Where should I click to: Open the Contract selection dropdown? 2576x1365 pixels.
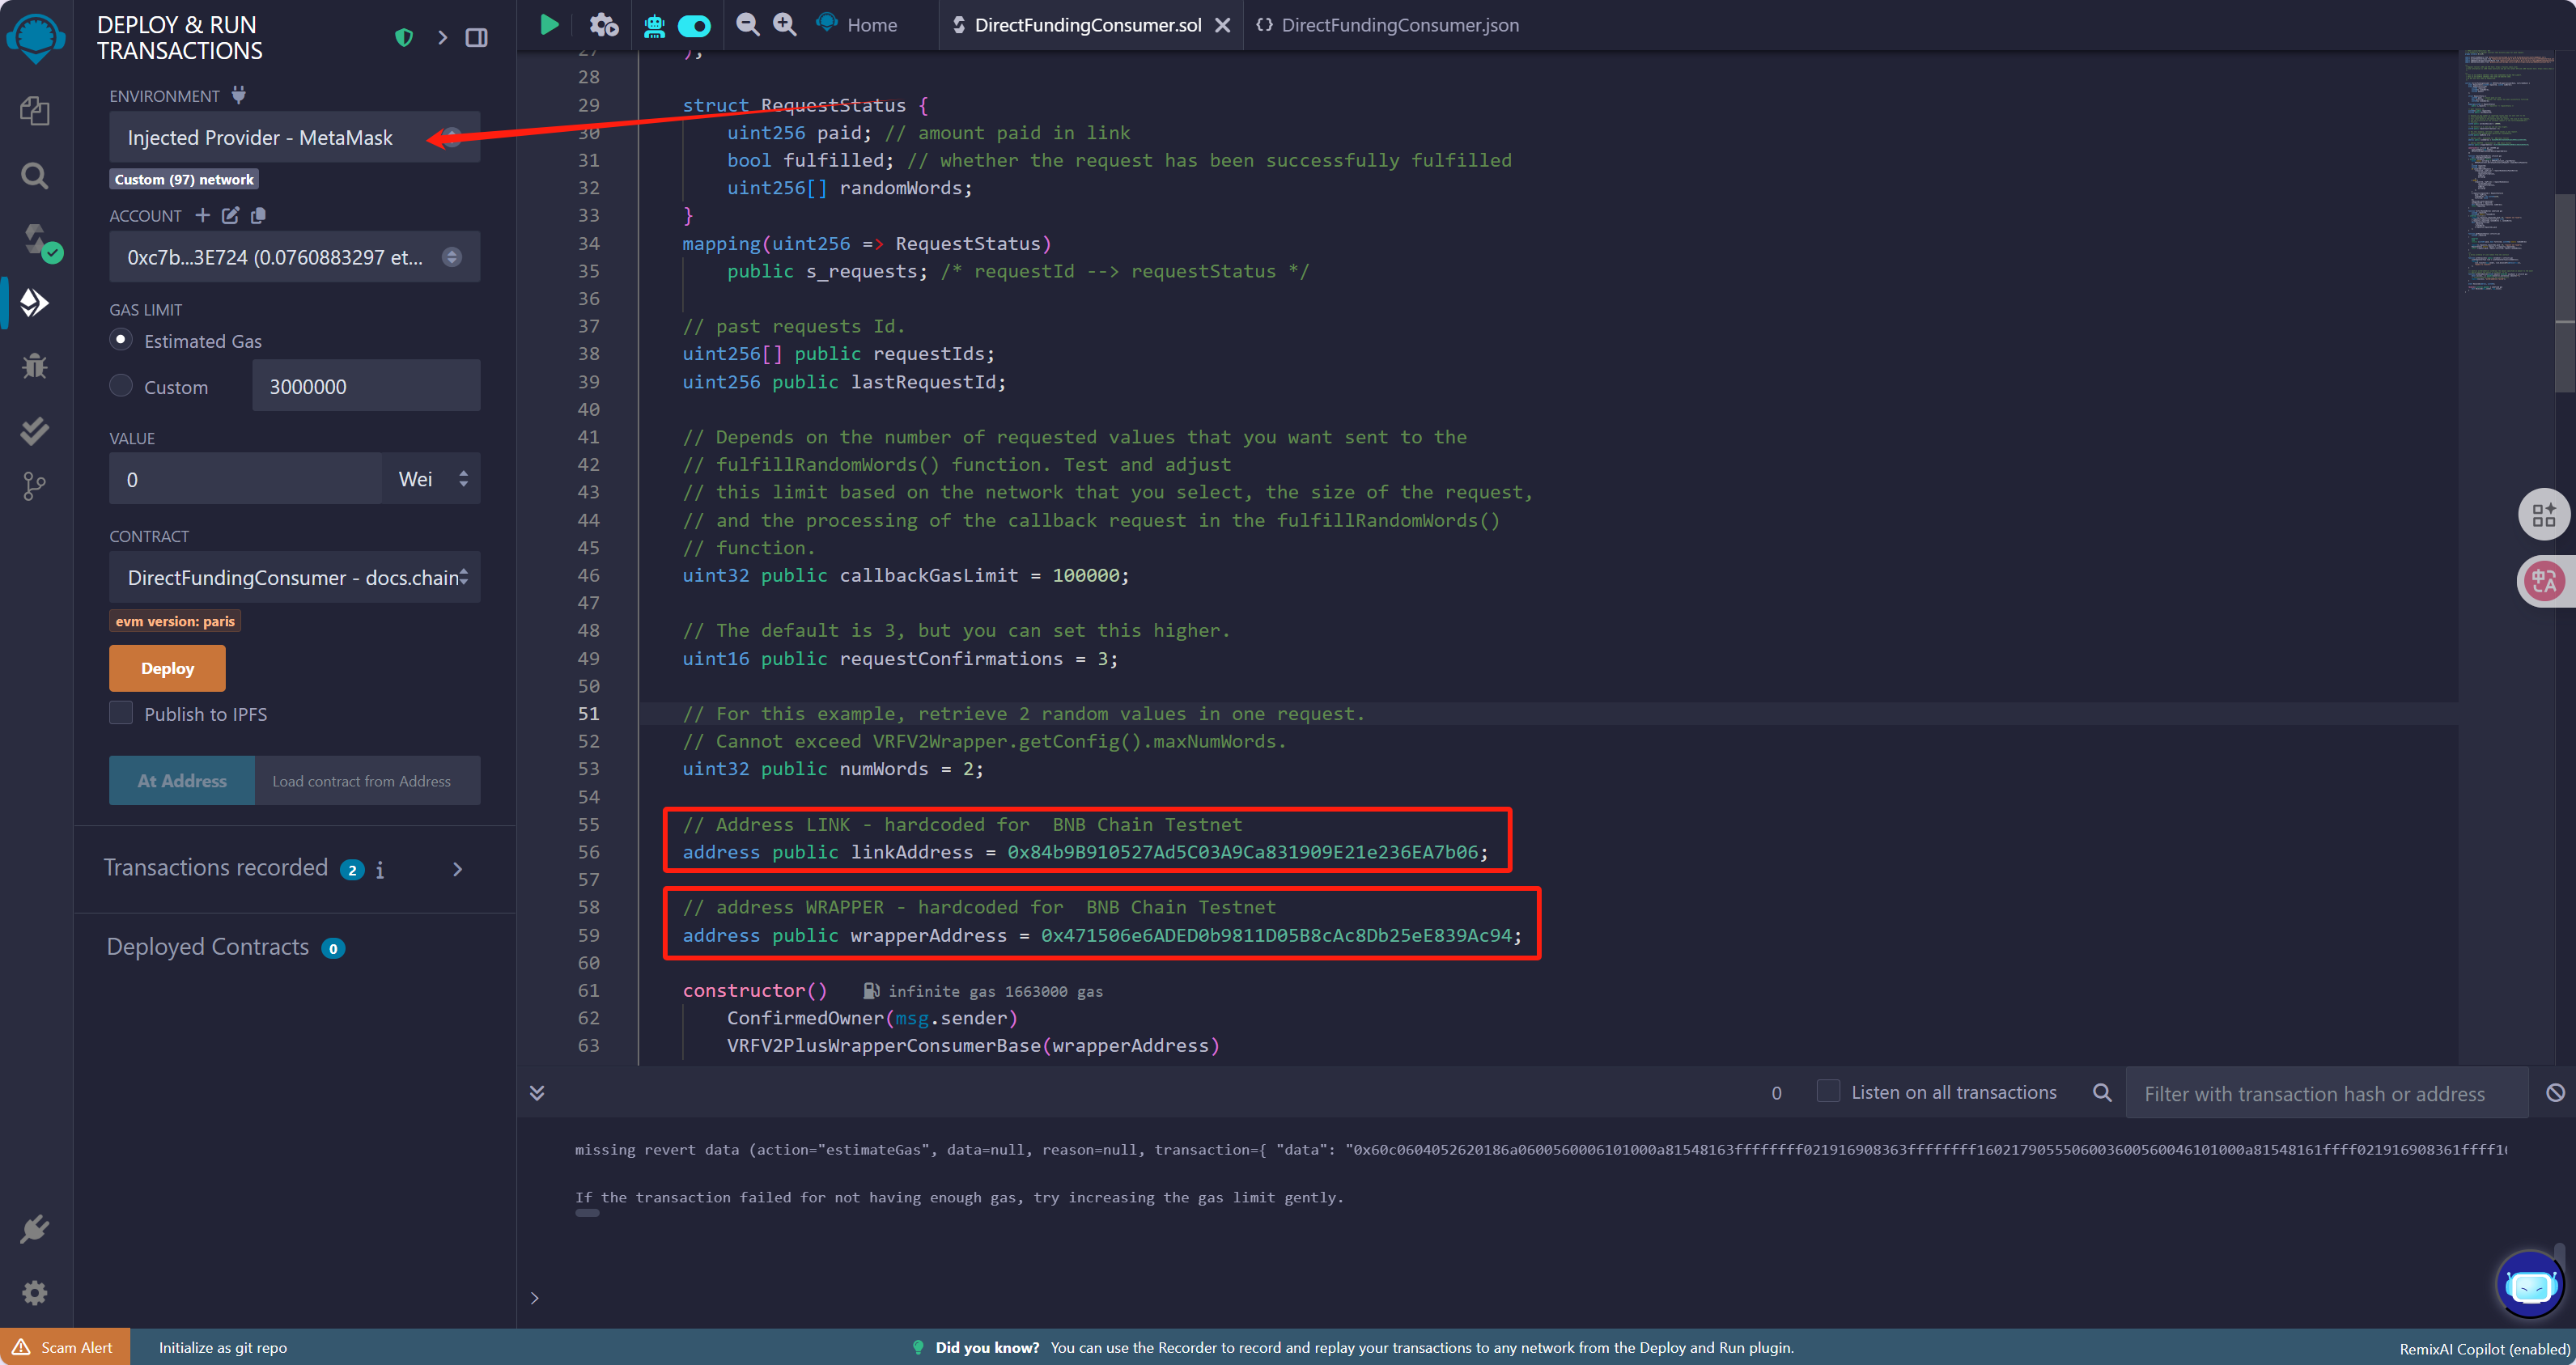(x=294, y=577)
